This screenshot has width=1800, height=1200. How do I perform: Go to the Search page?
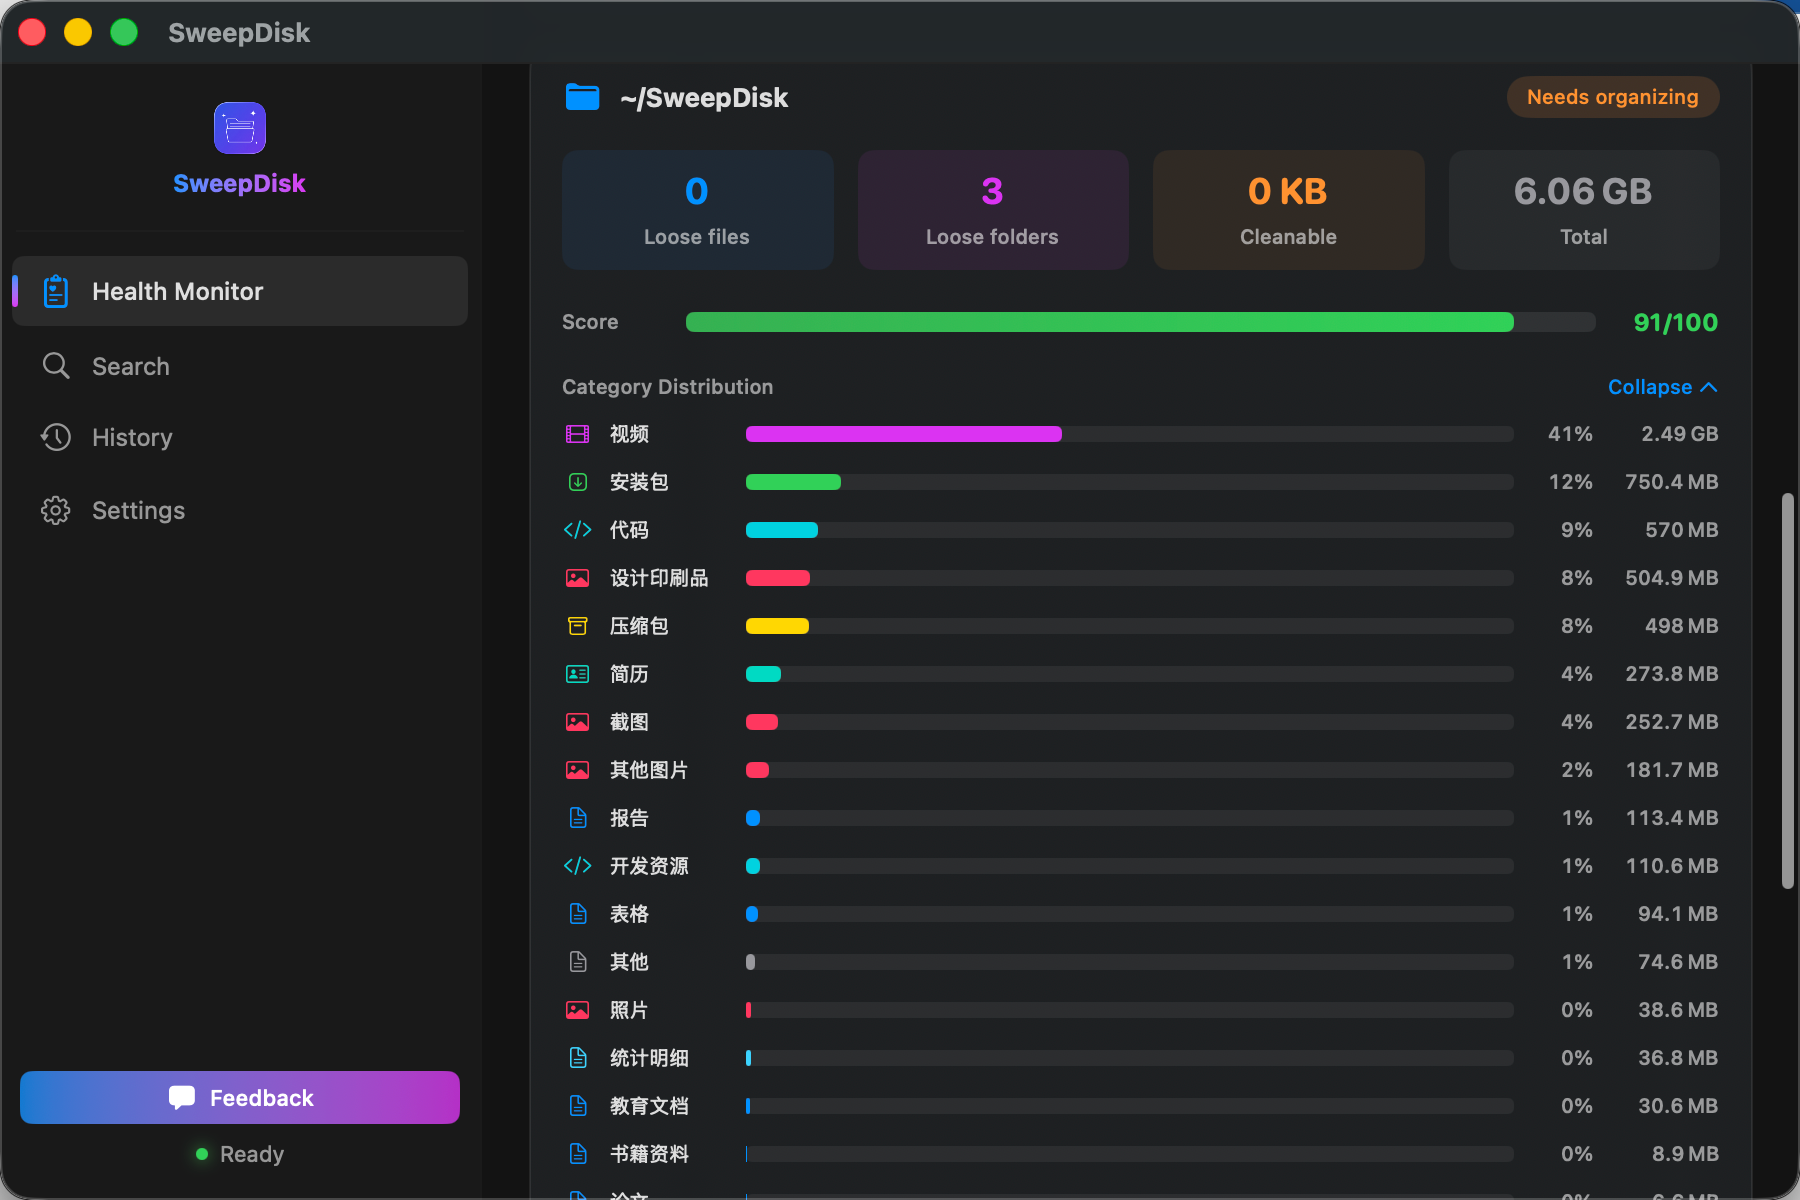coord(240,366)
